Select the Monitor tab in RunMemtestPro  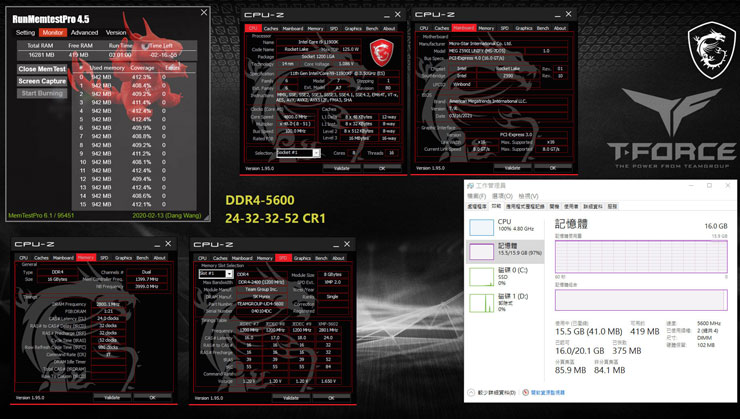[52, 33]
